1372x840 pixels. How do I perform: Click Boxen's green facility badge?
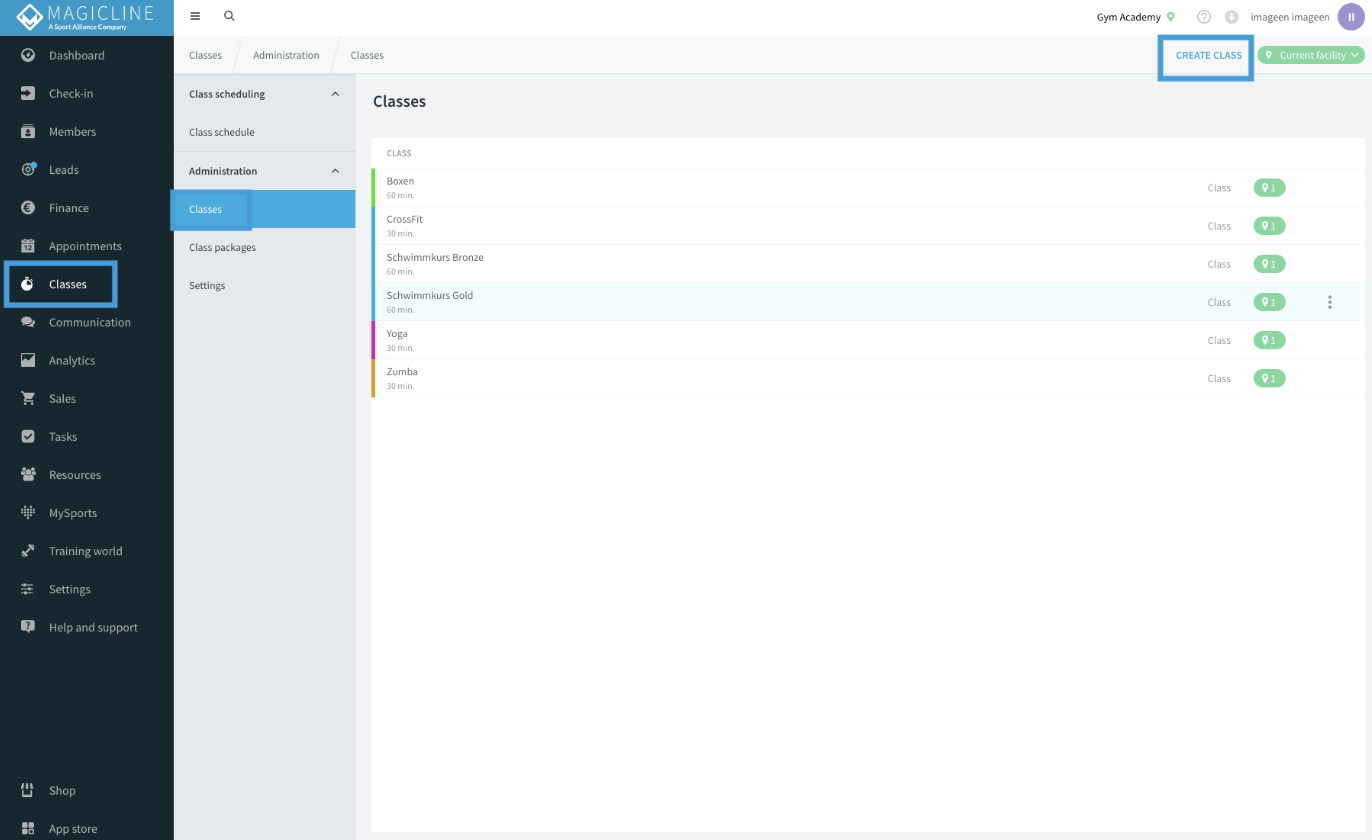[1269, 188]
